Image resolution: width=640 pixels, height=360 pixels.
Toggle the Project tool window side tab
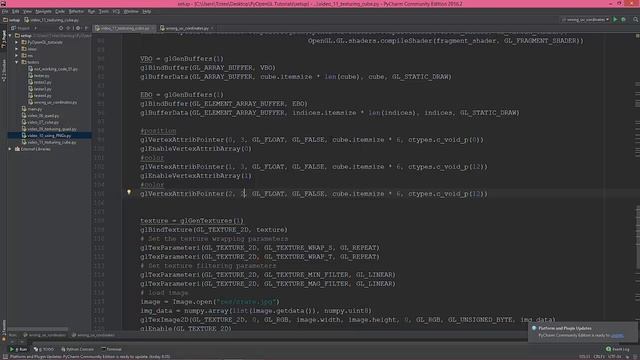coord(4,40)
